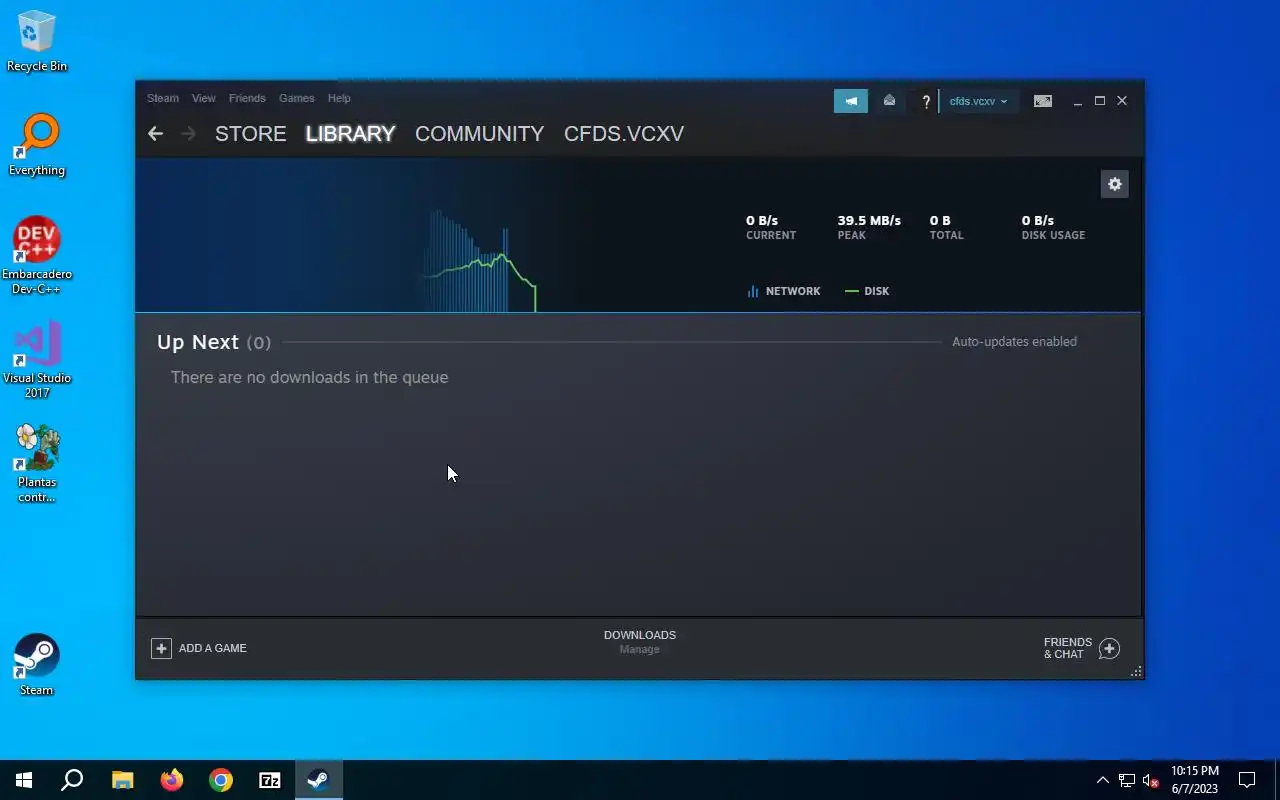Viewport: 1280px width, 800px height.
Task: Click the 0 B/s DISK USAGE value
Action: [1038, 220]
